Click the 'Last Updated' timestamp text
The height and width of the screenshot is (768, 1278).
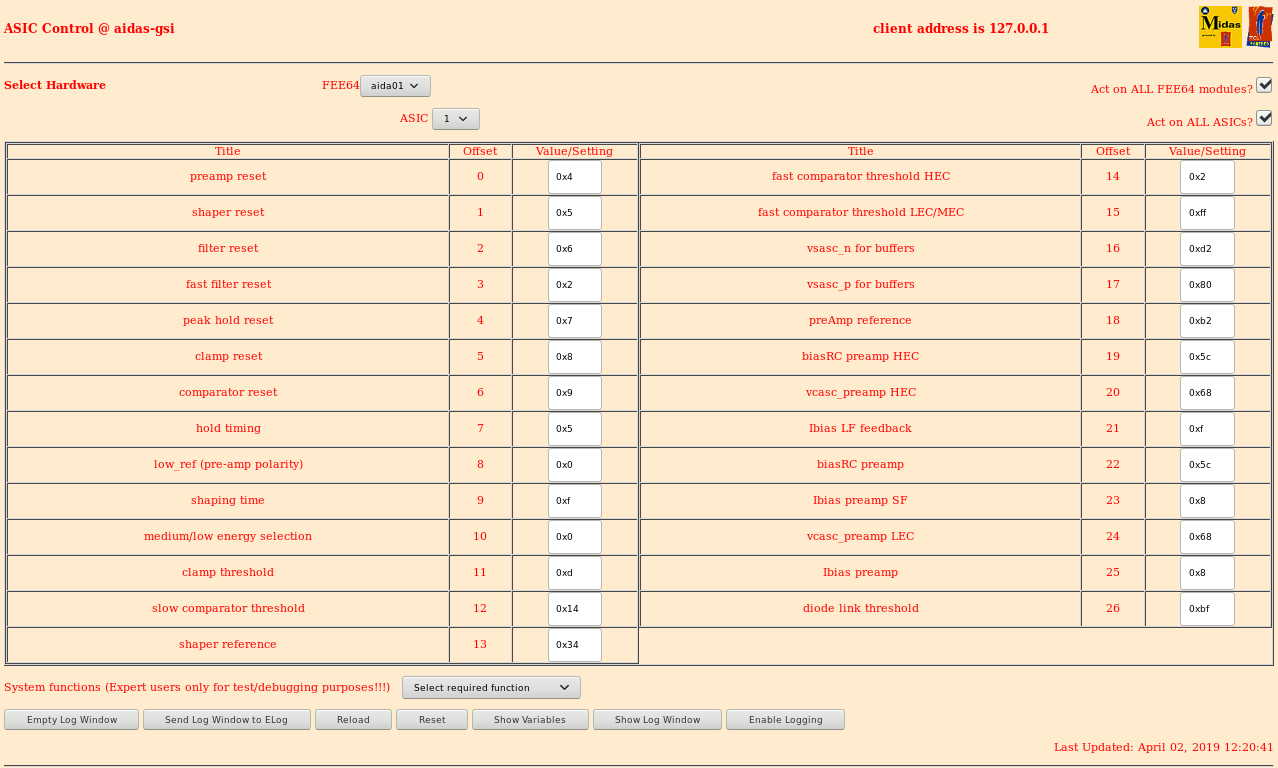coord(1164,747)
